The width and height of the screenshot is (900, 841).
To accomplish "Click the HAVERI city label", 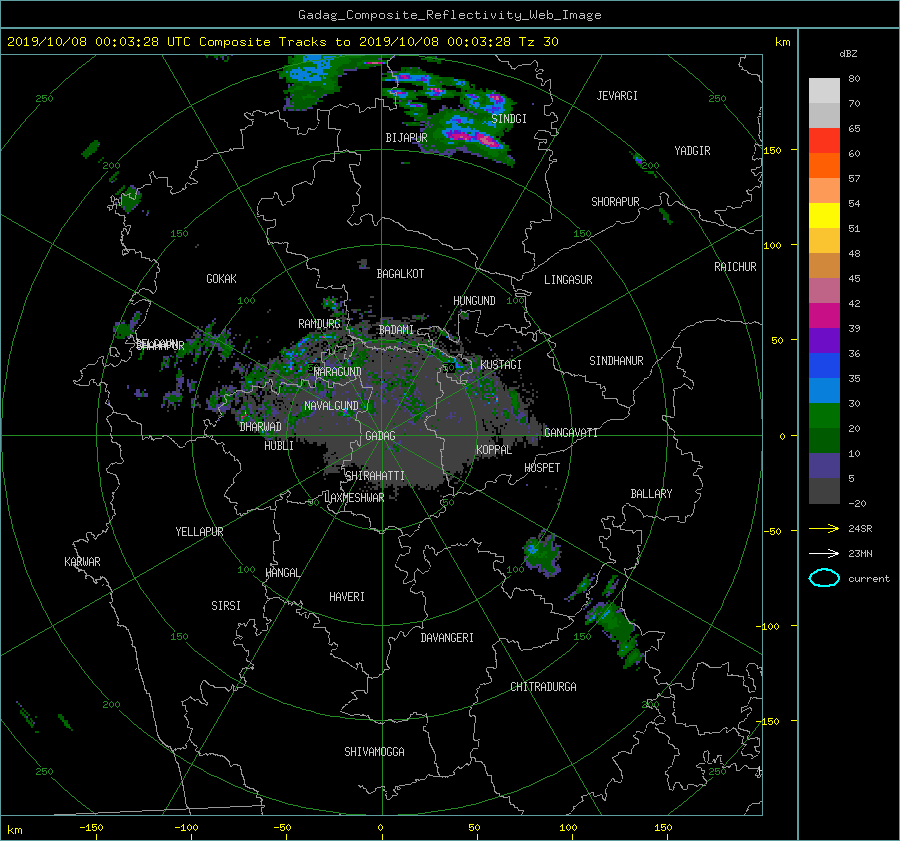I will point(347,597).
